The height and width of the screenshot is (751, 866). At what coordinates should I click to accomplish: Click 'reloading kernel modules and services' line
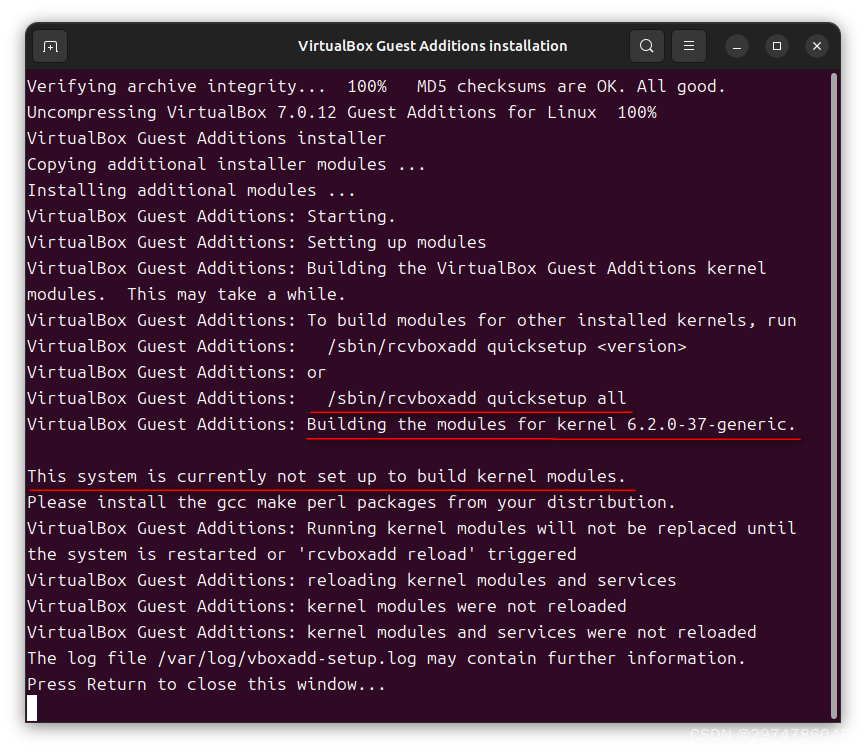tap(351, 580)
